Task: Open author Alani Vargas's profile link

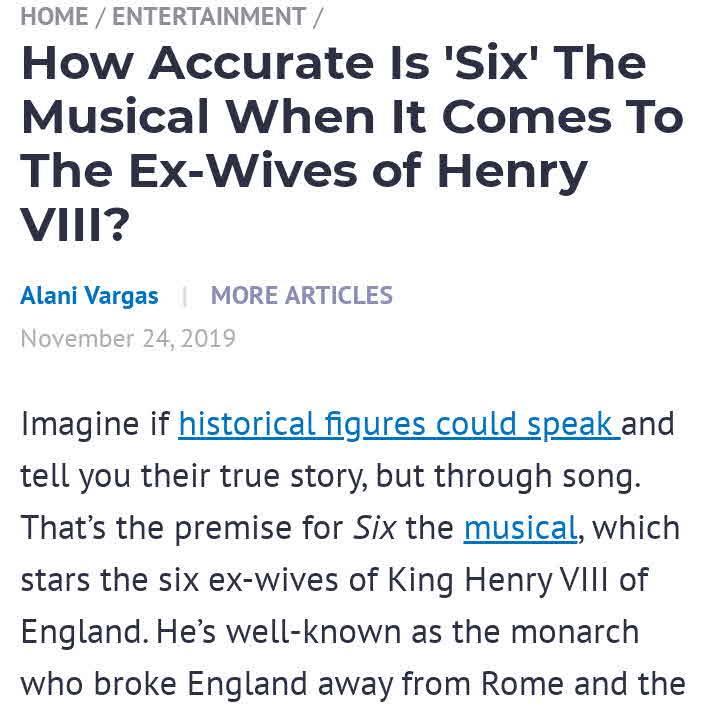Action: click(x=89, y=296)
